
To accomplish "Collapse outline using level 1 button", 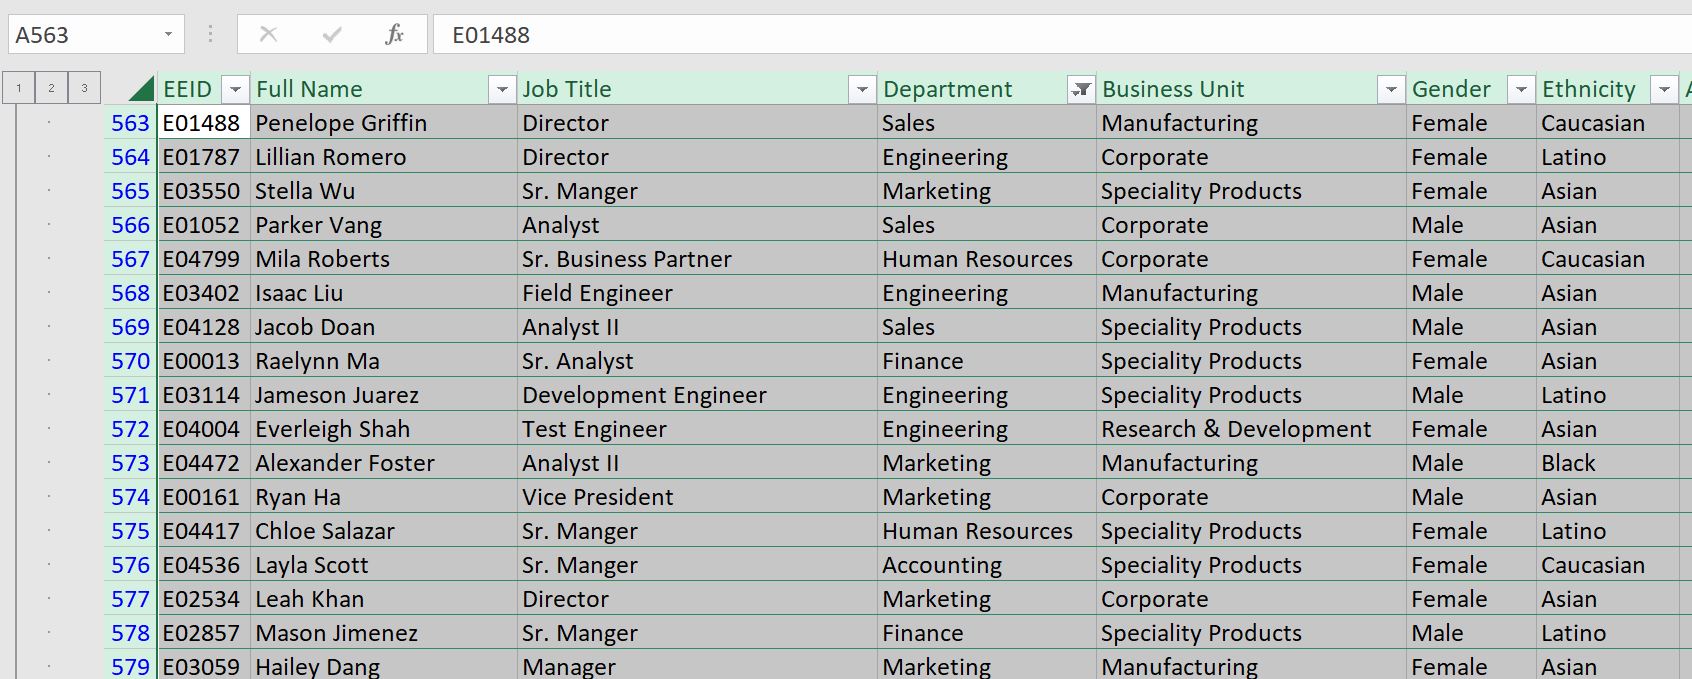I will point(18,88).
